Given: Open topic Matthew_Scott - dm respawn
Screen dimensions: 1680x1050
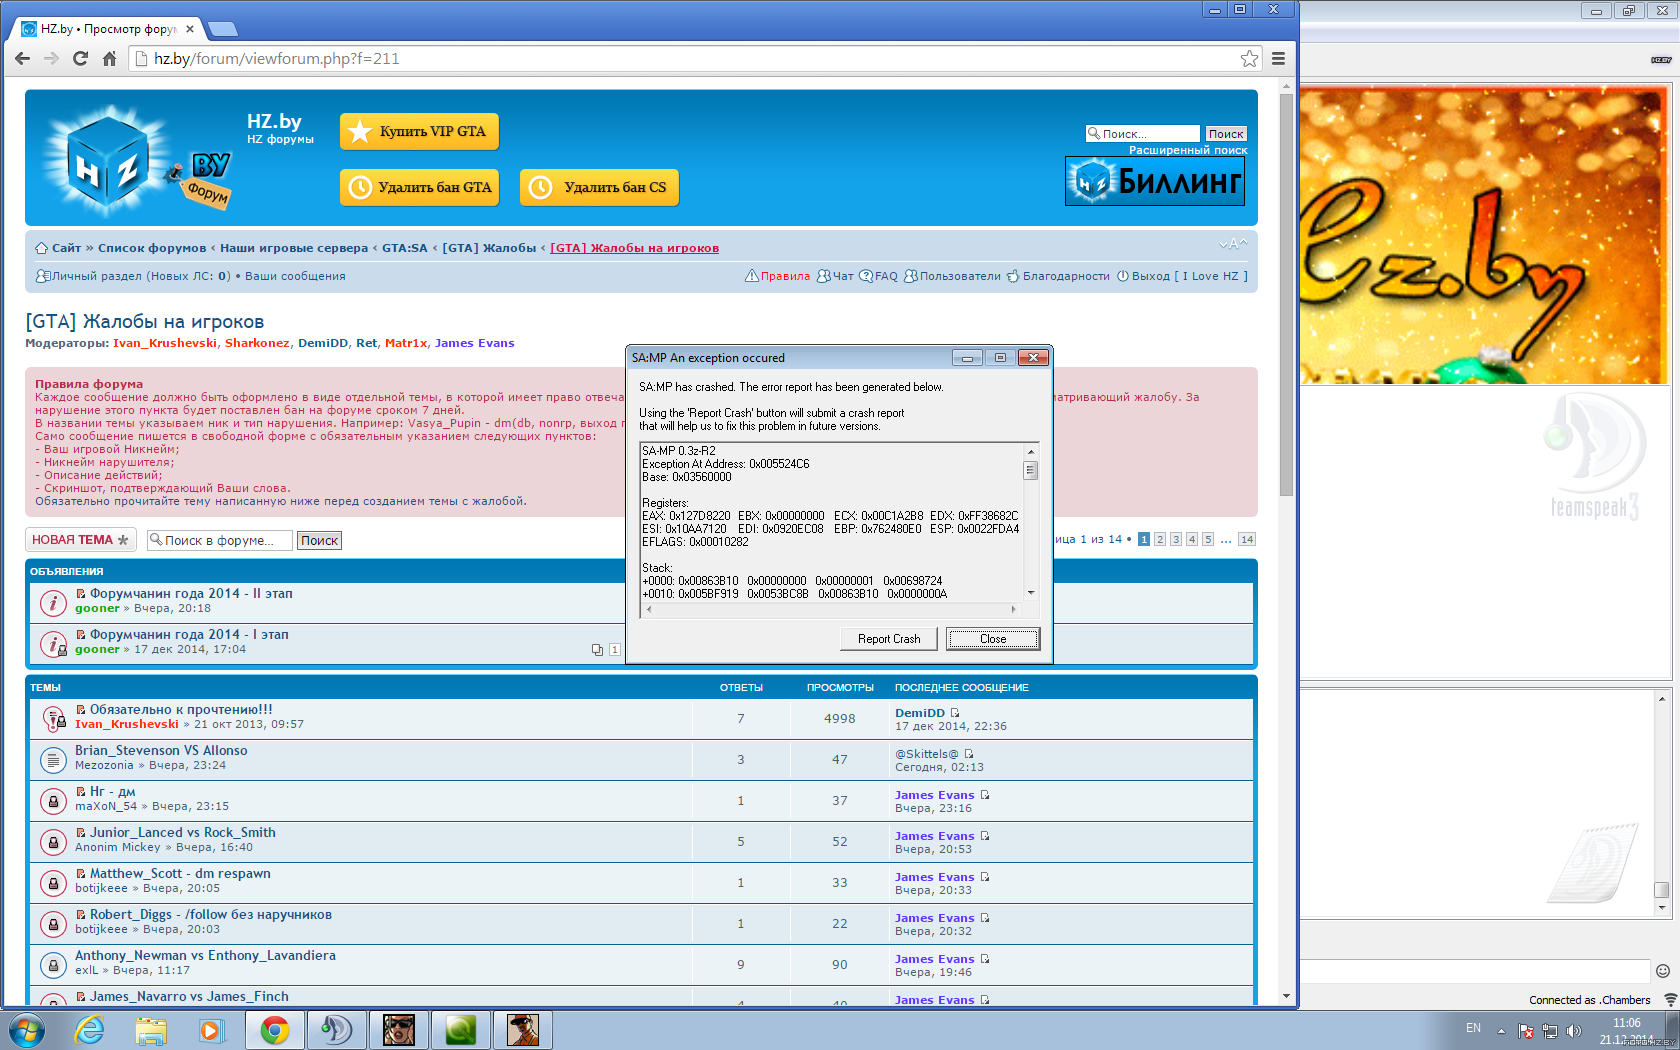Looking at the screenshot, I should [x=180, y=873].
